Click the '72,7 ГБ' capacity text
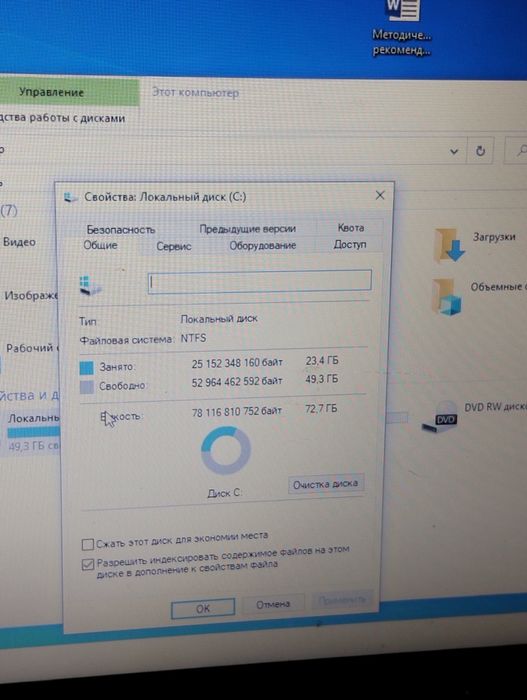527x700 pixels. (321, 408)
